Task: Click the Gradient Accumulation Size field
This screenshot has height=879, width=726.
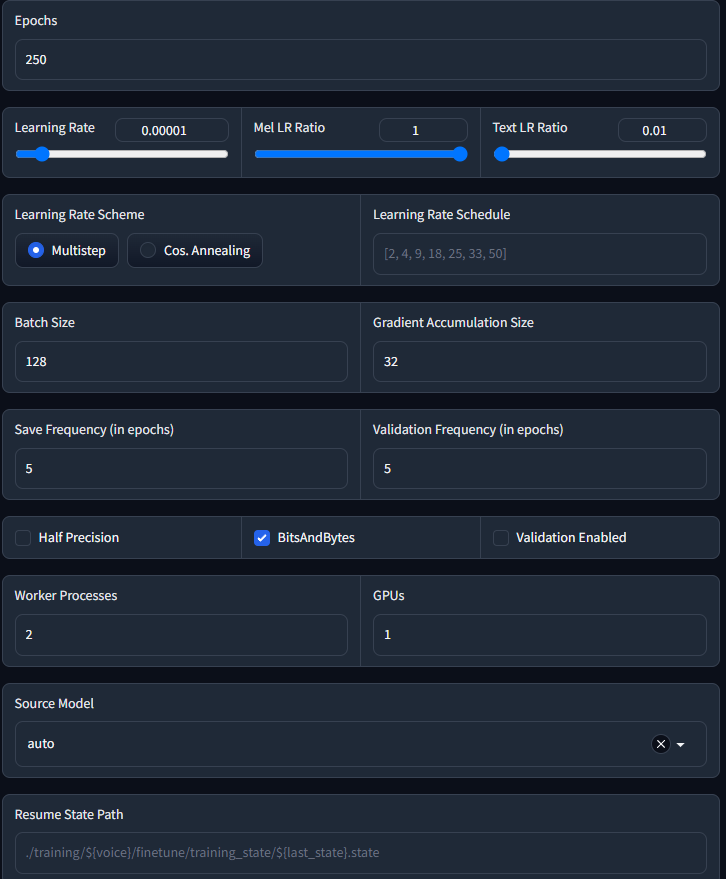Action: pyautogui.click(x=539, y=362)
